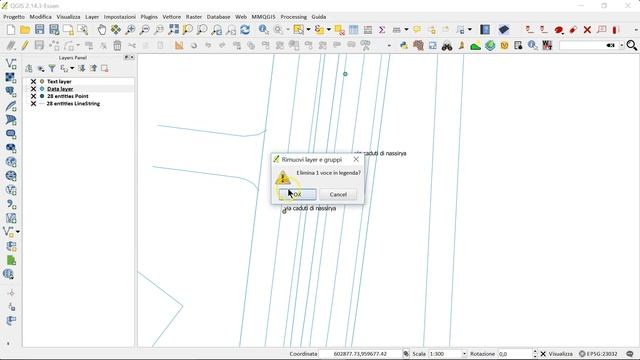The height and width of the screenshot is (360, 640).
Task: Close the Rimuovi layer e gruppi dialog
Action: tap(356, 159)
